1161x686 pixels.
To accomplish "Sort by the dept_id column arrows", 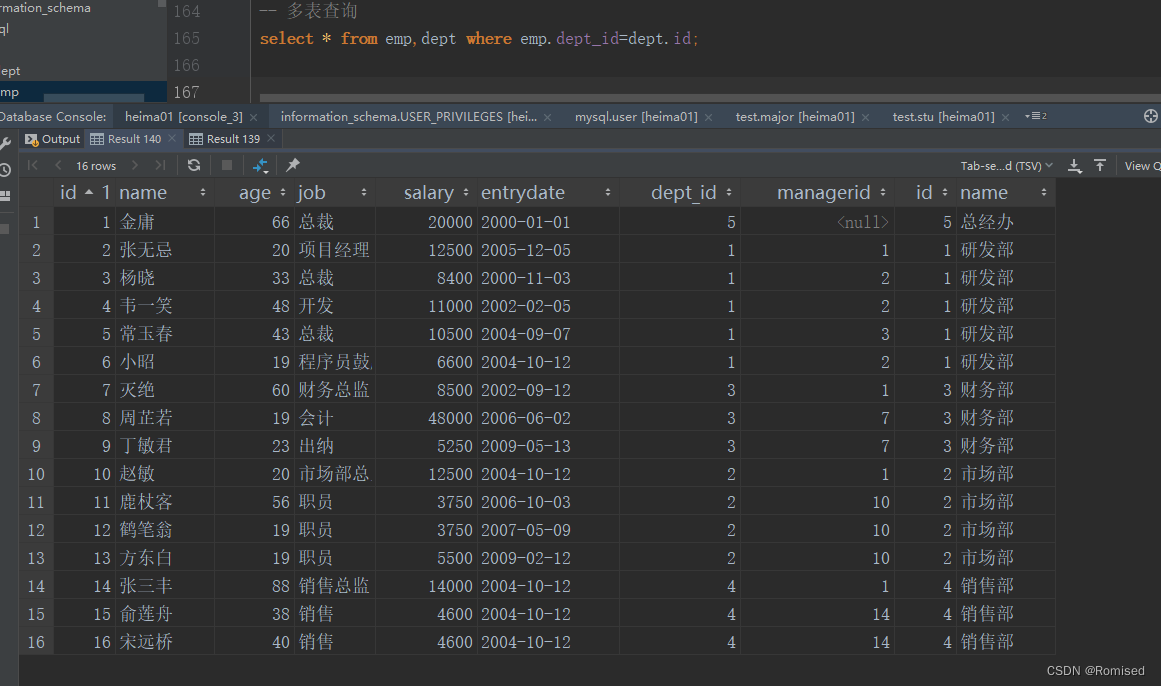I will (x=729, y=193).
